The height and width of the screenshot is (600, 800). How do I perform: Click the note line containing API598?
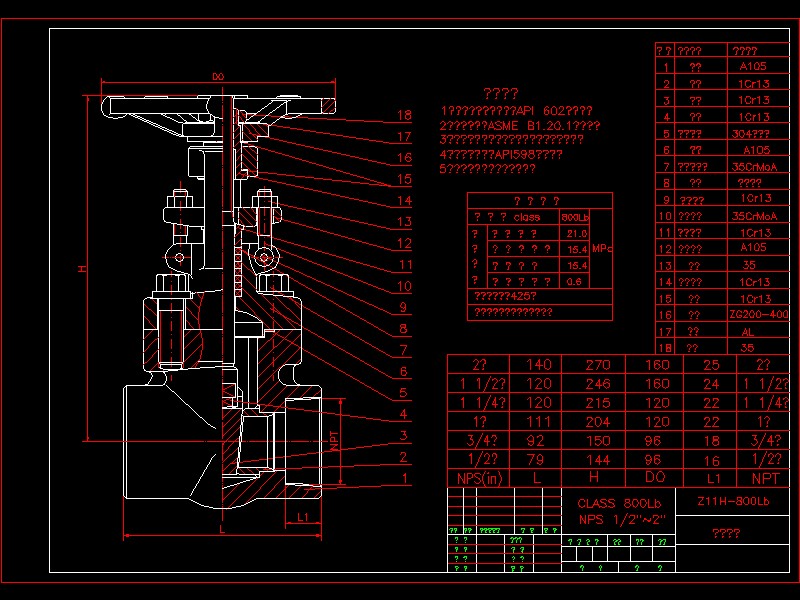[x=501, y=154]
